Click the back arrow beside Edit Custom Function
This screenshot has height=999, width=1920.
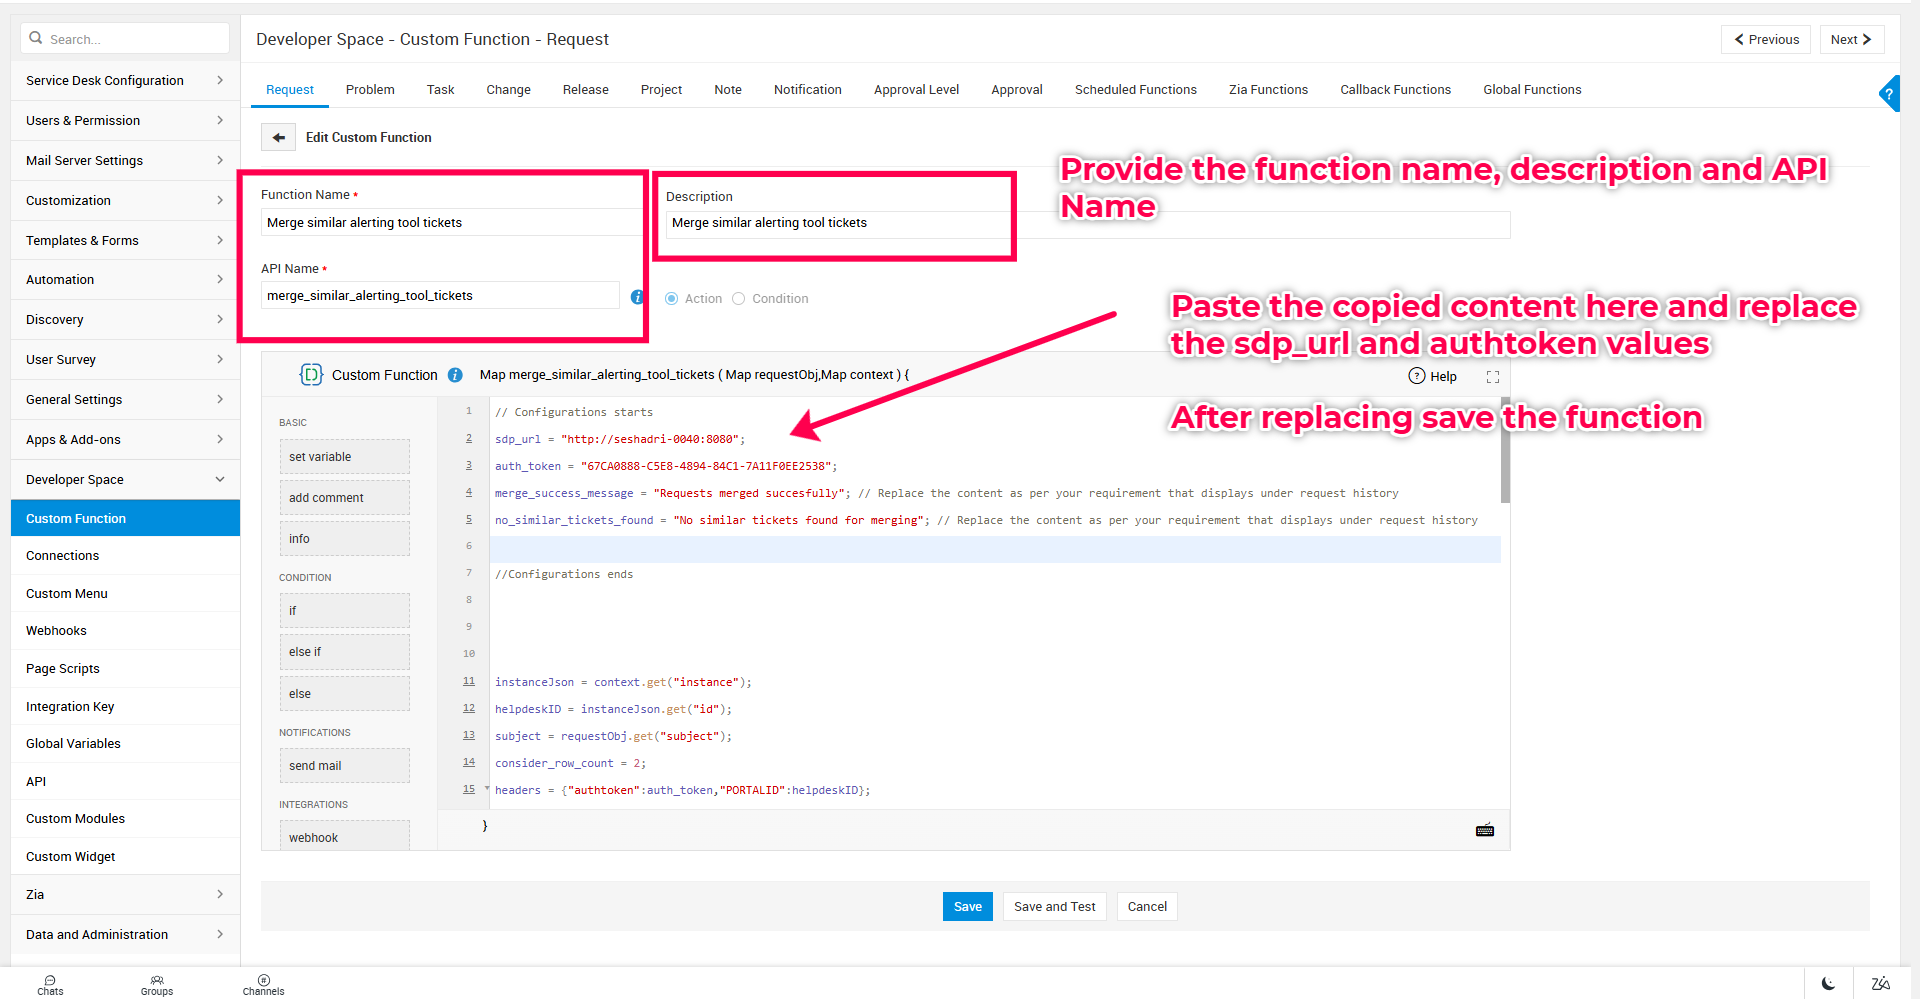[278, 137]
